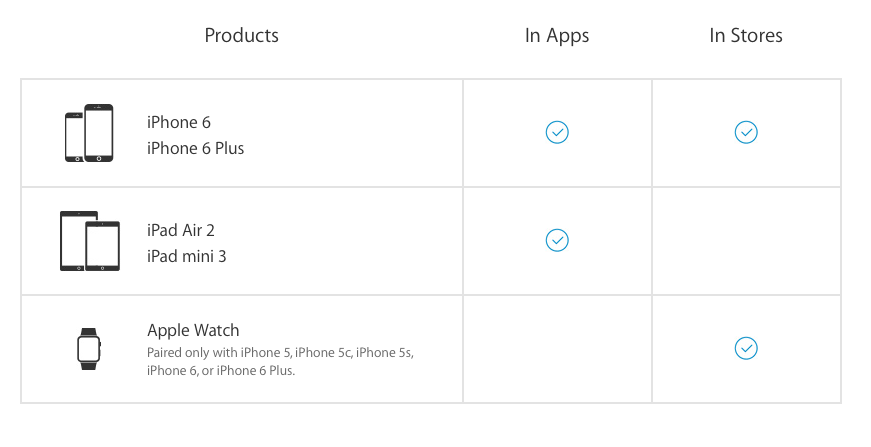Click iPhone 6 In Stores checkmark

[x=746, y=132]
